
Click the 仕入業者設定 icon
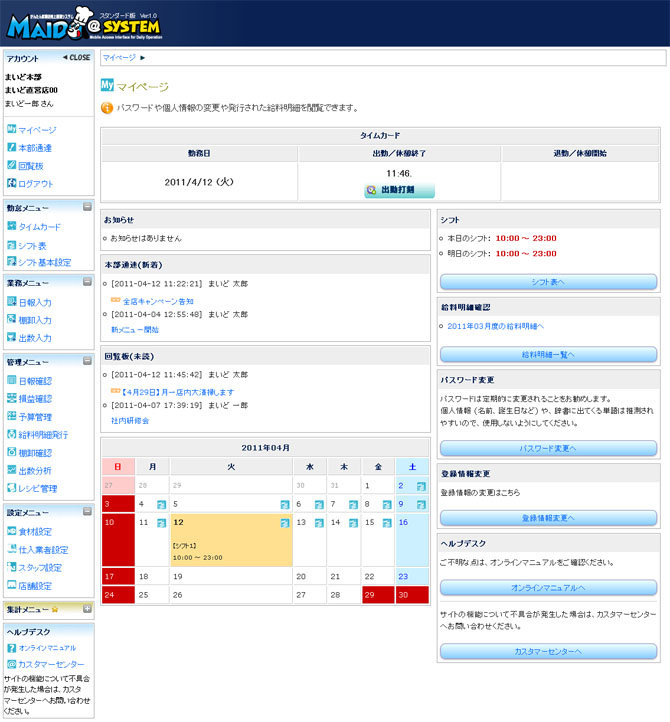tap(12, 549)
